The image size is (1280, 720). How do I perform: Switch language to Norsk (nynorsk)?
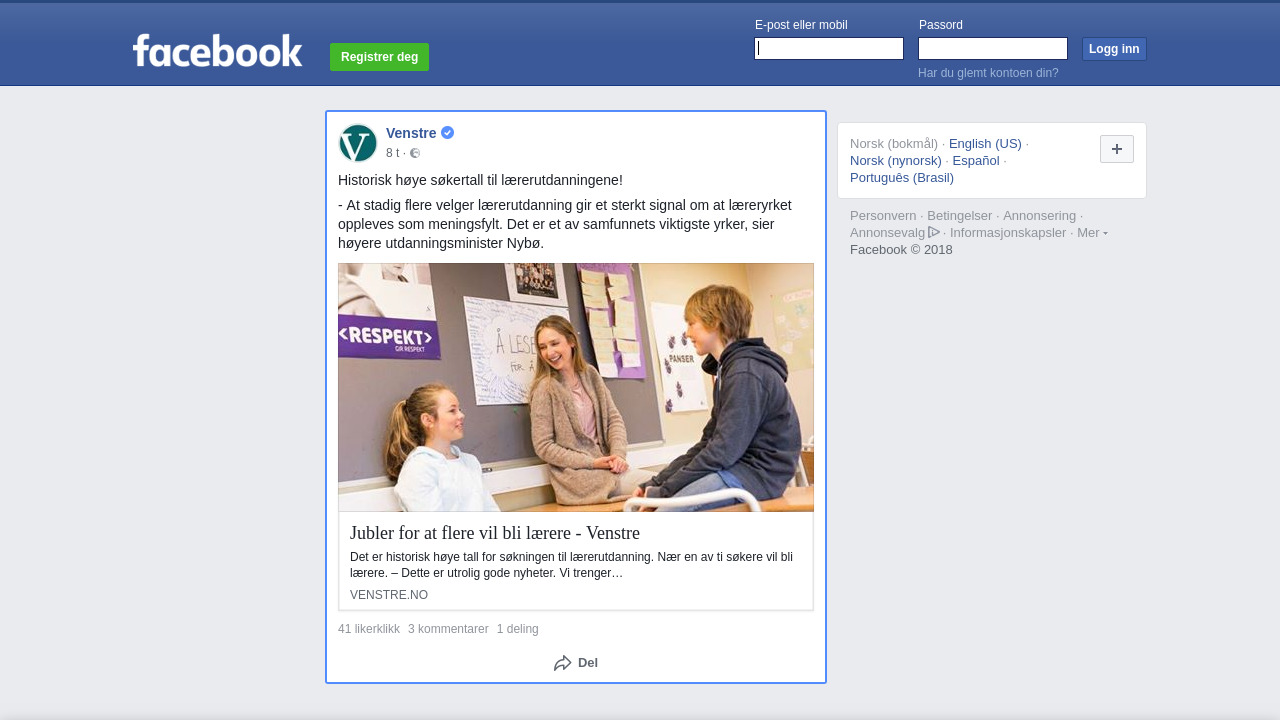[896, 160]
